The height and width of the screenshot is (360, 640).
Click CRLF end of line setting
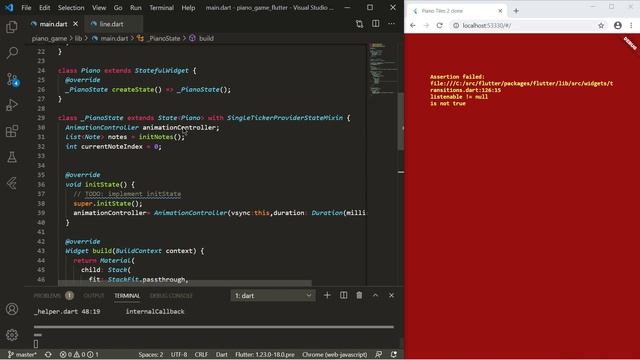click(x=201, y=355)
